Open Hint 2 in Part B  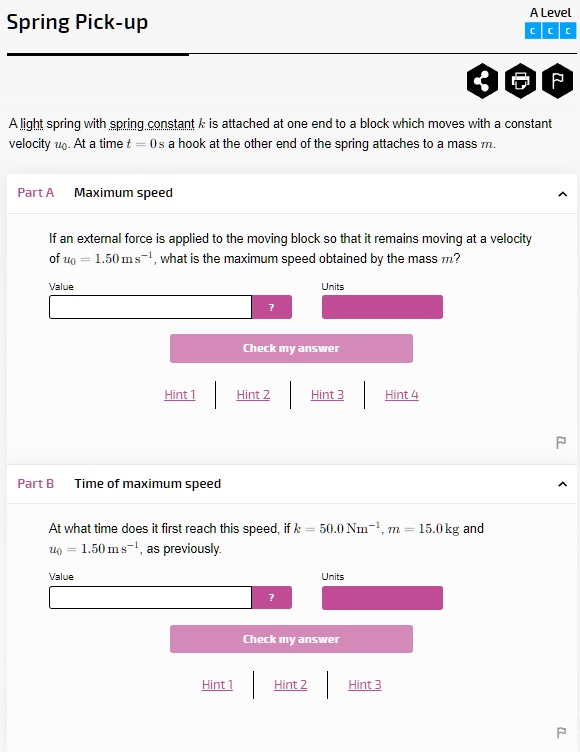pyautogui.click(x=290, y=684)
